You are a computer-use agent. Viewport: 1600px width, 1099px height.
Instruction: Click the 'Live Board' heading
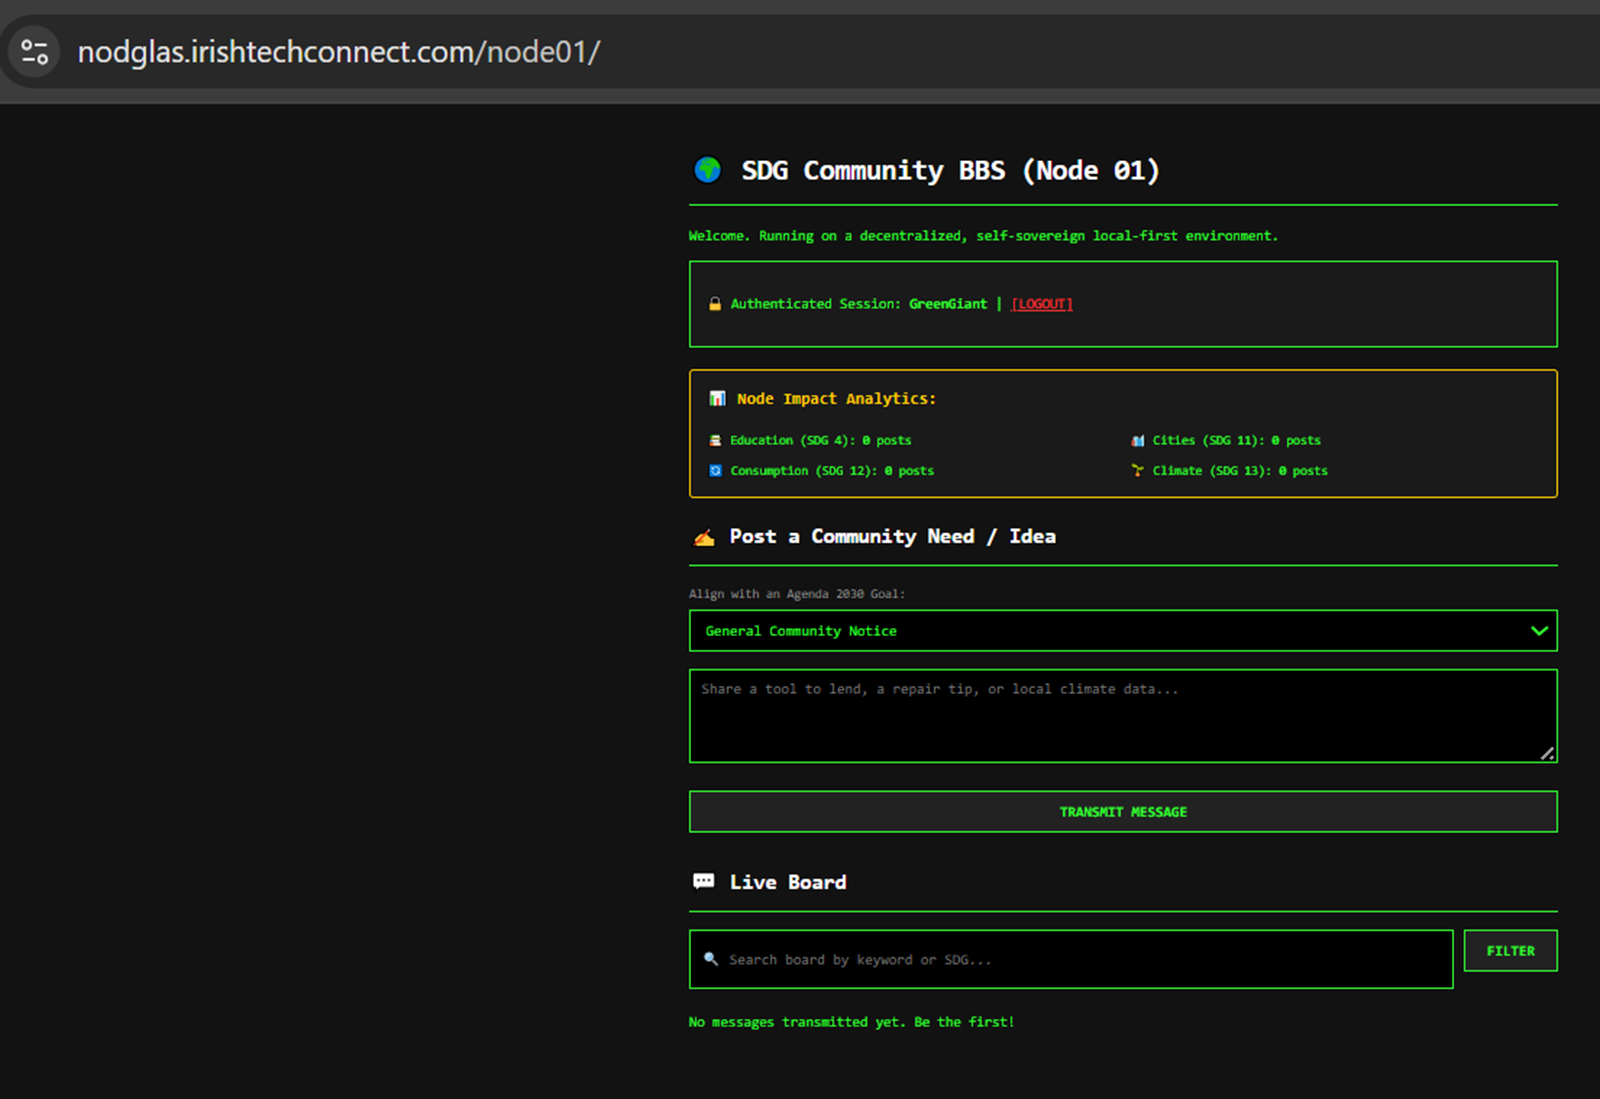click(x=788, y=882)
